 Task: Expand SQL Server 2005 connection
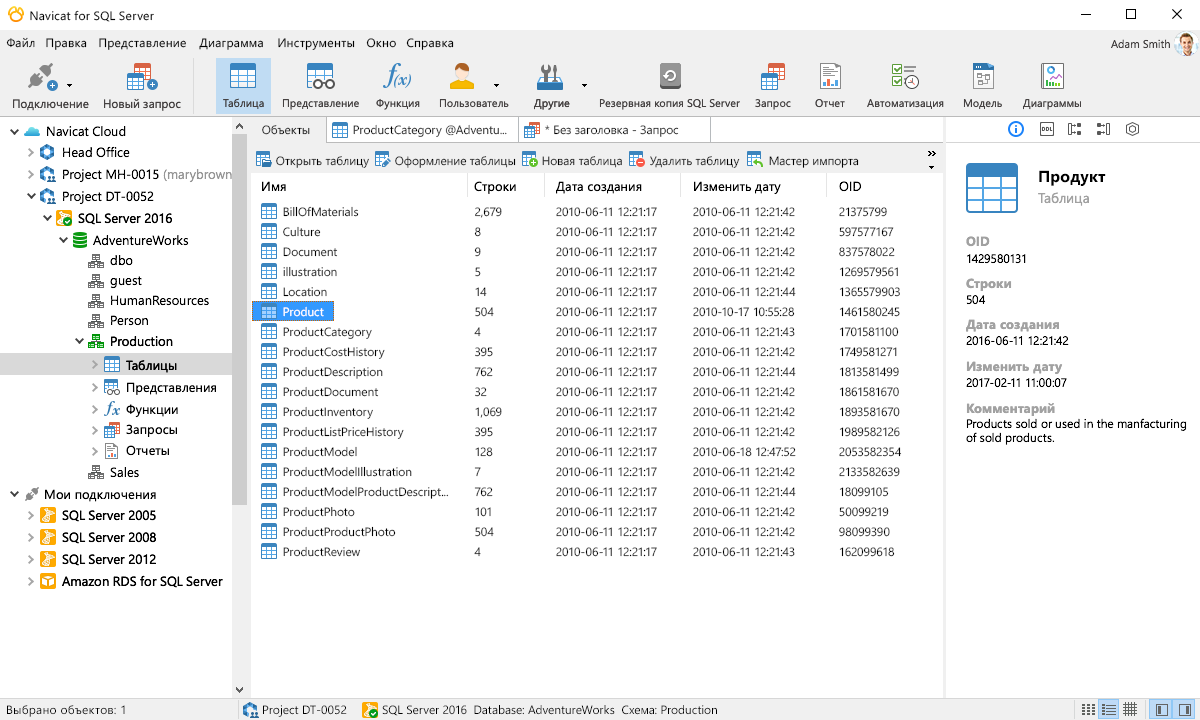click(30, 516)
